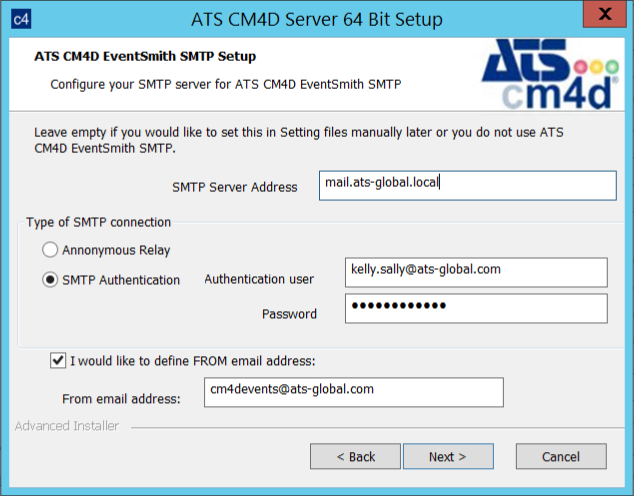Click the 'Leave empty if you would like' instructions
Image resolution: width=634 pixels, height=496 pixels.
[298, 140]
